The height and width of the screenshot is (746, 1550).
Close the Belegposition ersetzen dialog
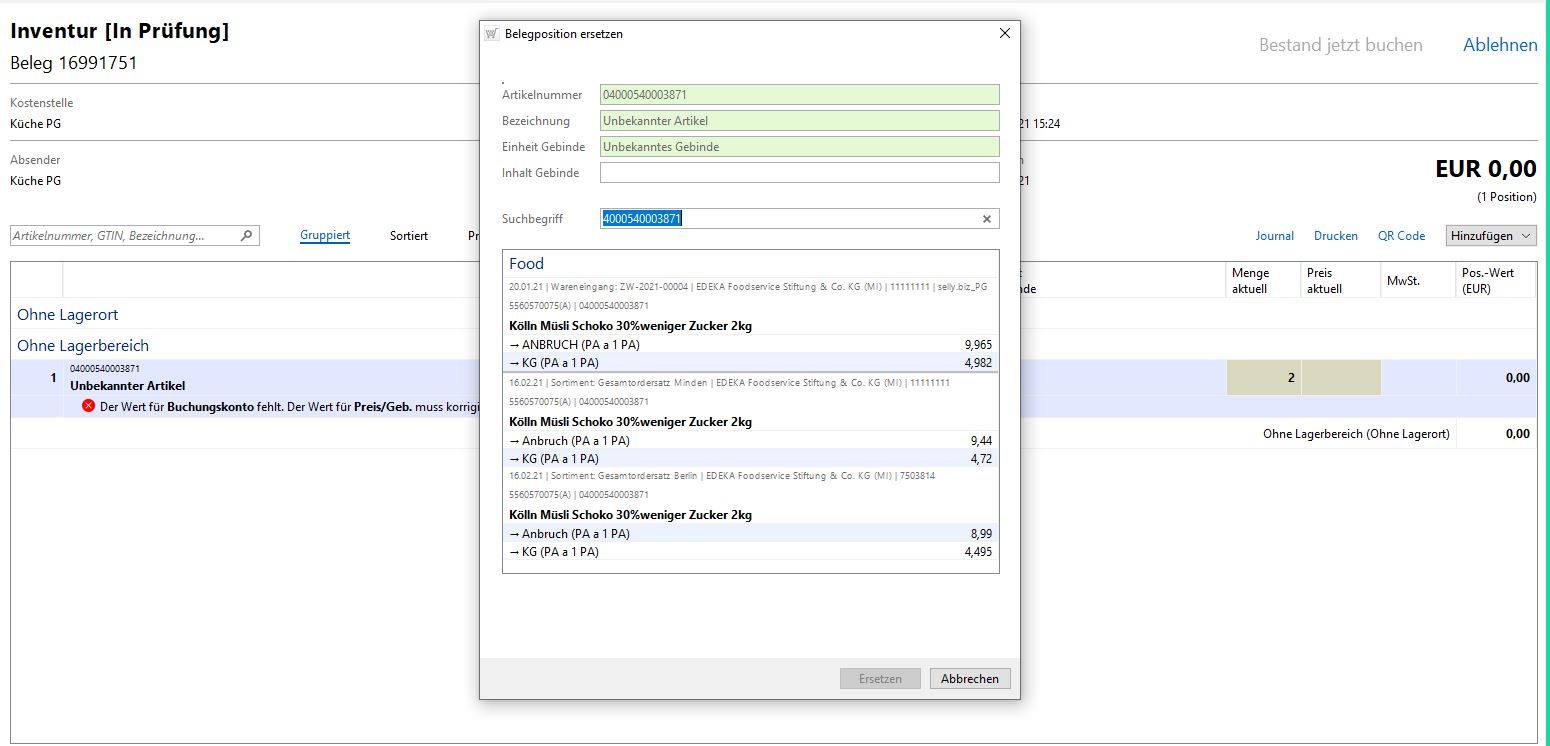coord(1004,34)
